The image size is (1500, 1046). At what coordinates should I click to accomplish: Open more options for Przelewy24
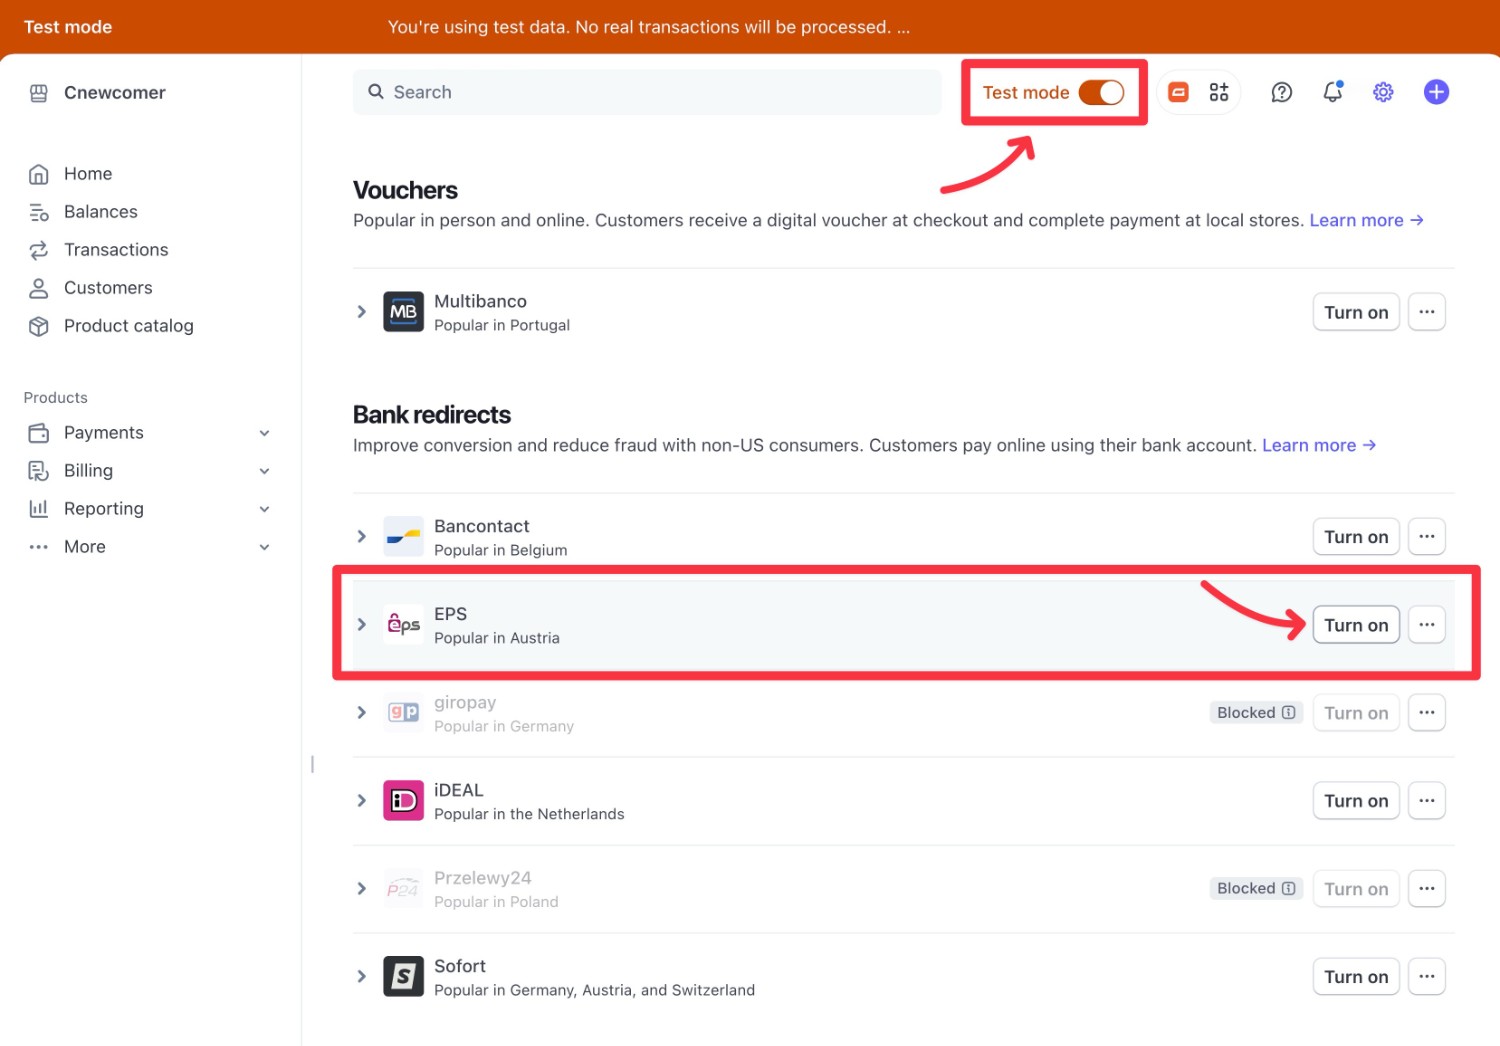coord(1427,889)
